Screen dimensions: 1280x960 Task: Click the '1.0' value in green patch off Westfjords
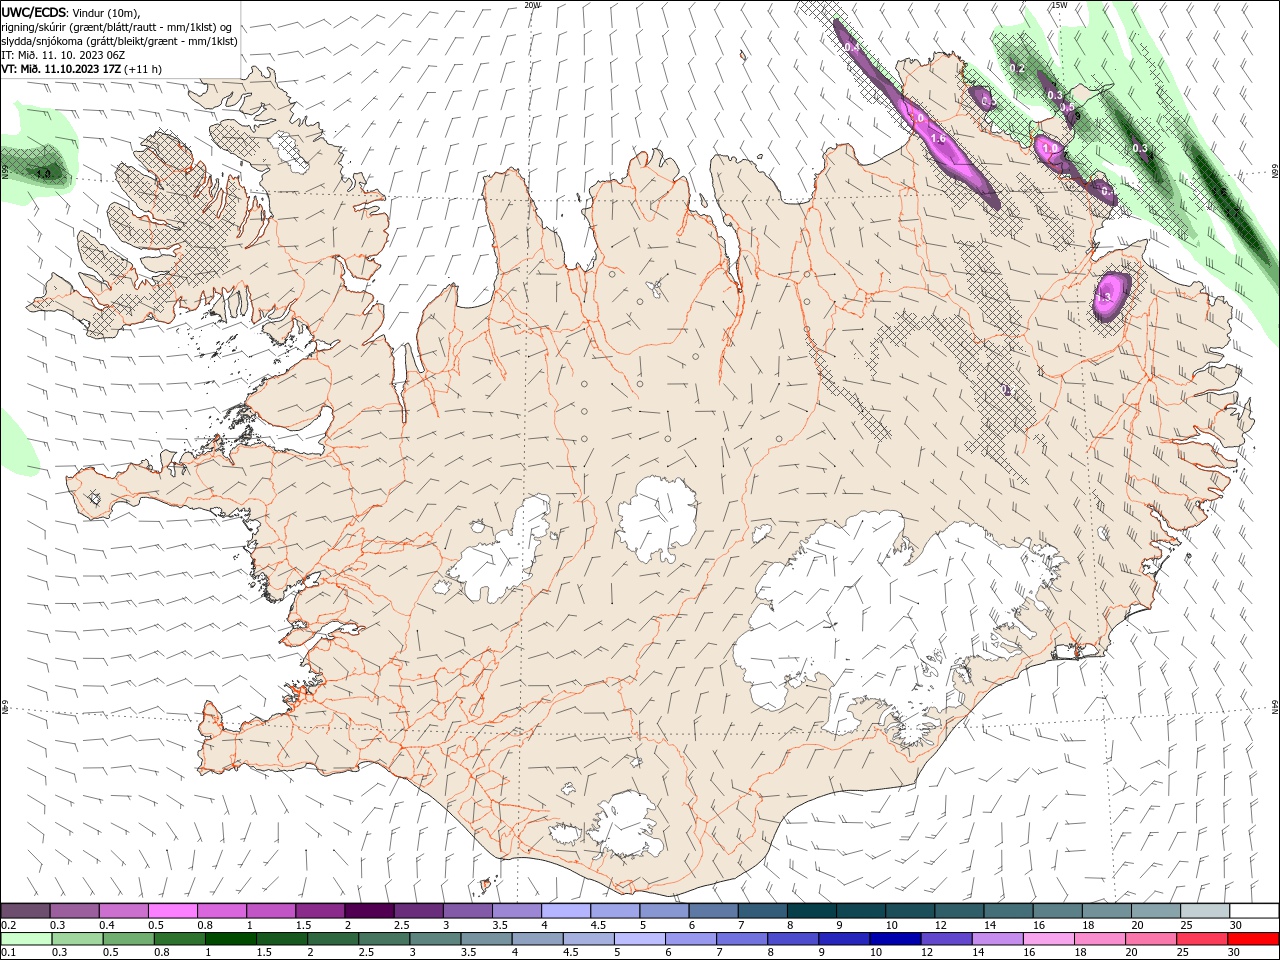[43, 173]
